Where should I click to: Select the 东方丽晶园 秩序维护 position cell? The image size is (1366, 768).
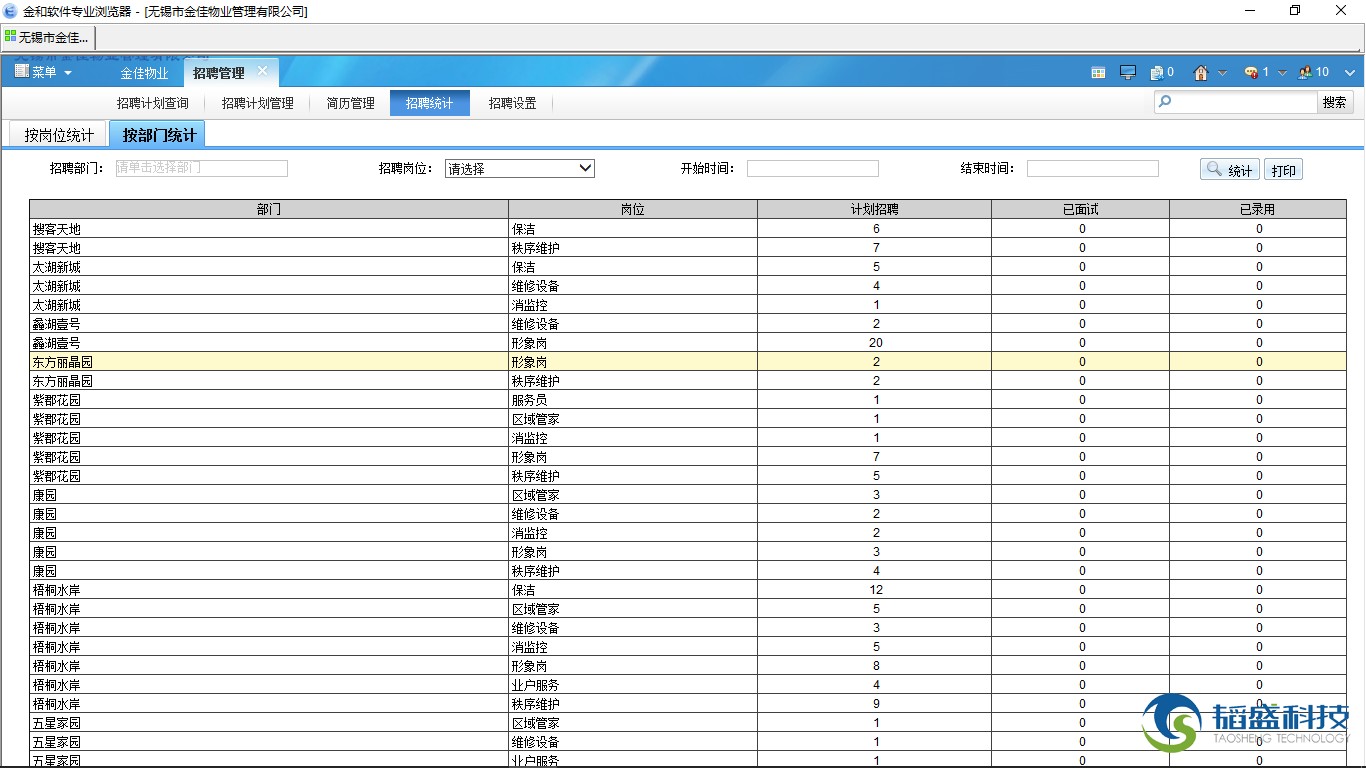click(633, 381)
